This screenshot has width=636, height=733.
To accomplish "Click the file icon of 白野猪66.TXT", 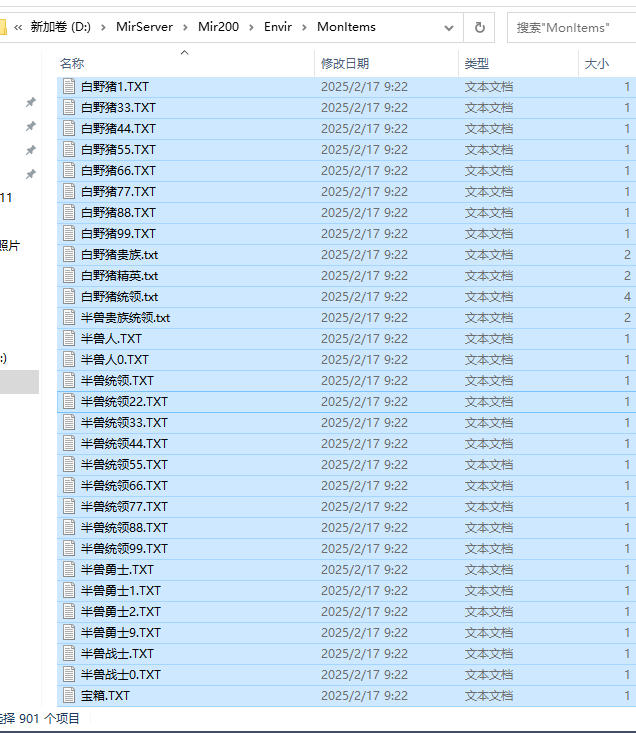I will (69, 171).
